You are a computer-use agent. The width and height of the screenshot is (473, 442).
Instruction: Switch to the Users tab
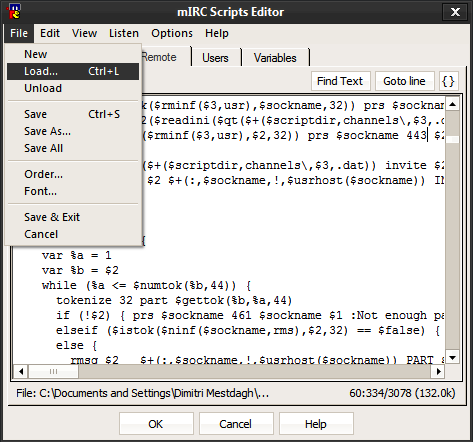[x=215, y=58]
